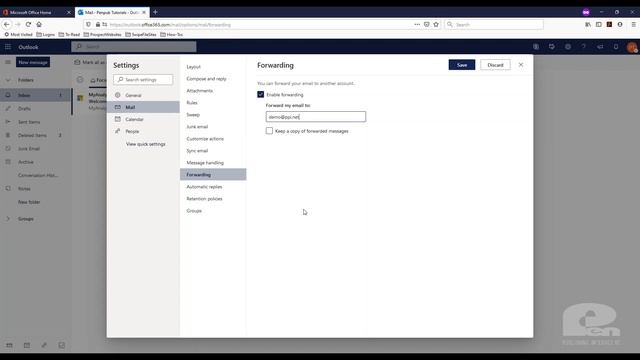Go to browser home page icon
Screen dimensions: 640x360
click(39, 24)
